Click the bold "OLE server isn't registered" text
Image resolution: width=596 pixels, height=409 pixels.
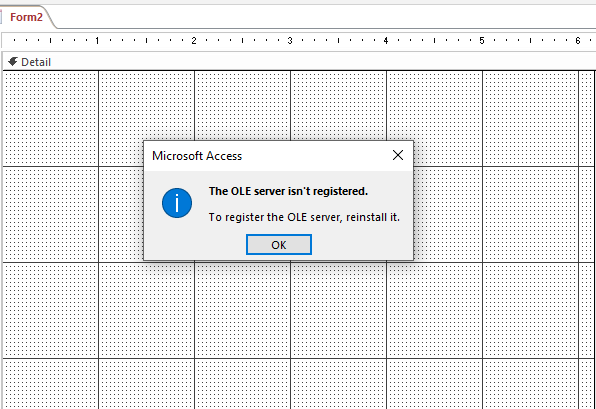[x=288, y=191]
